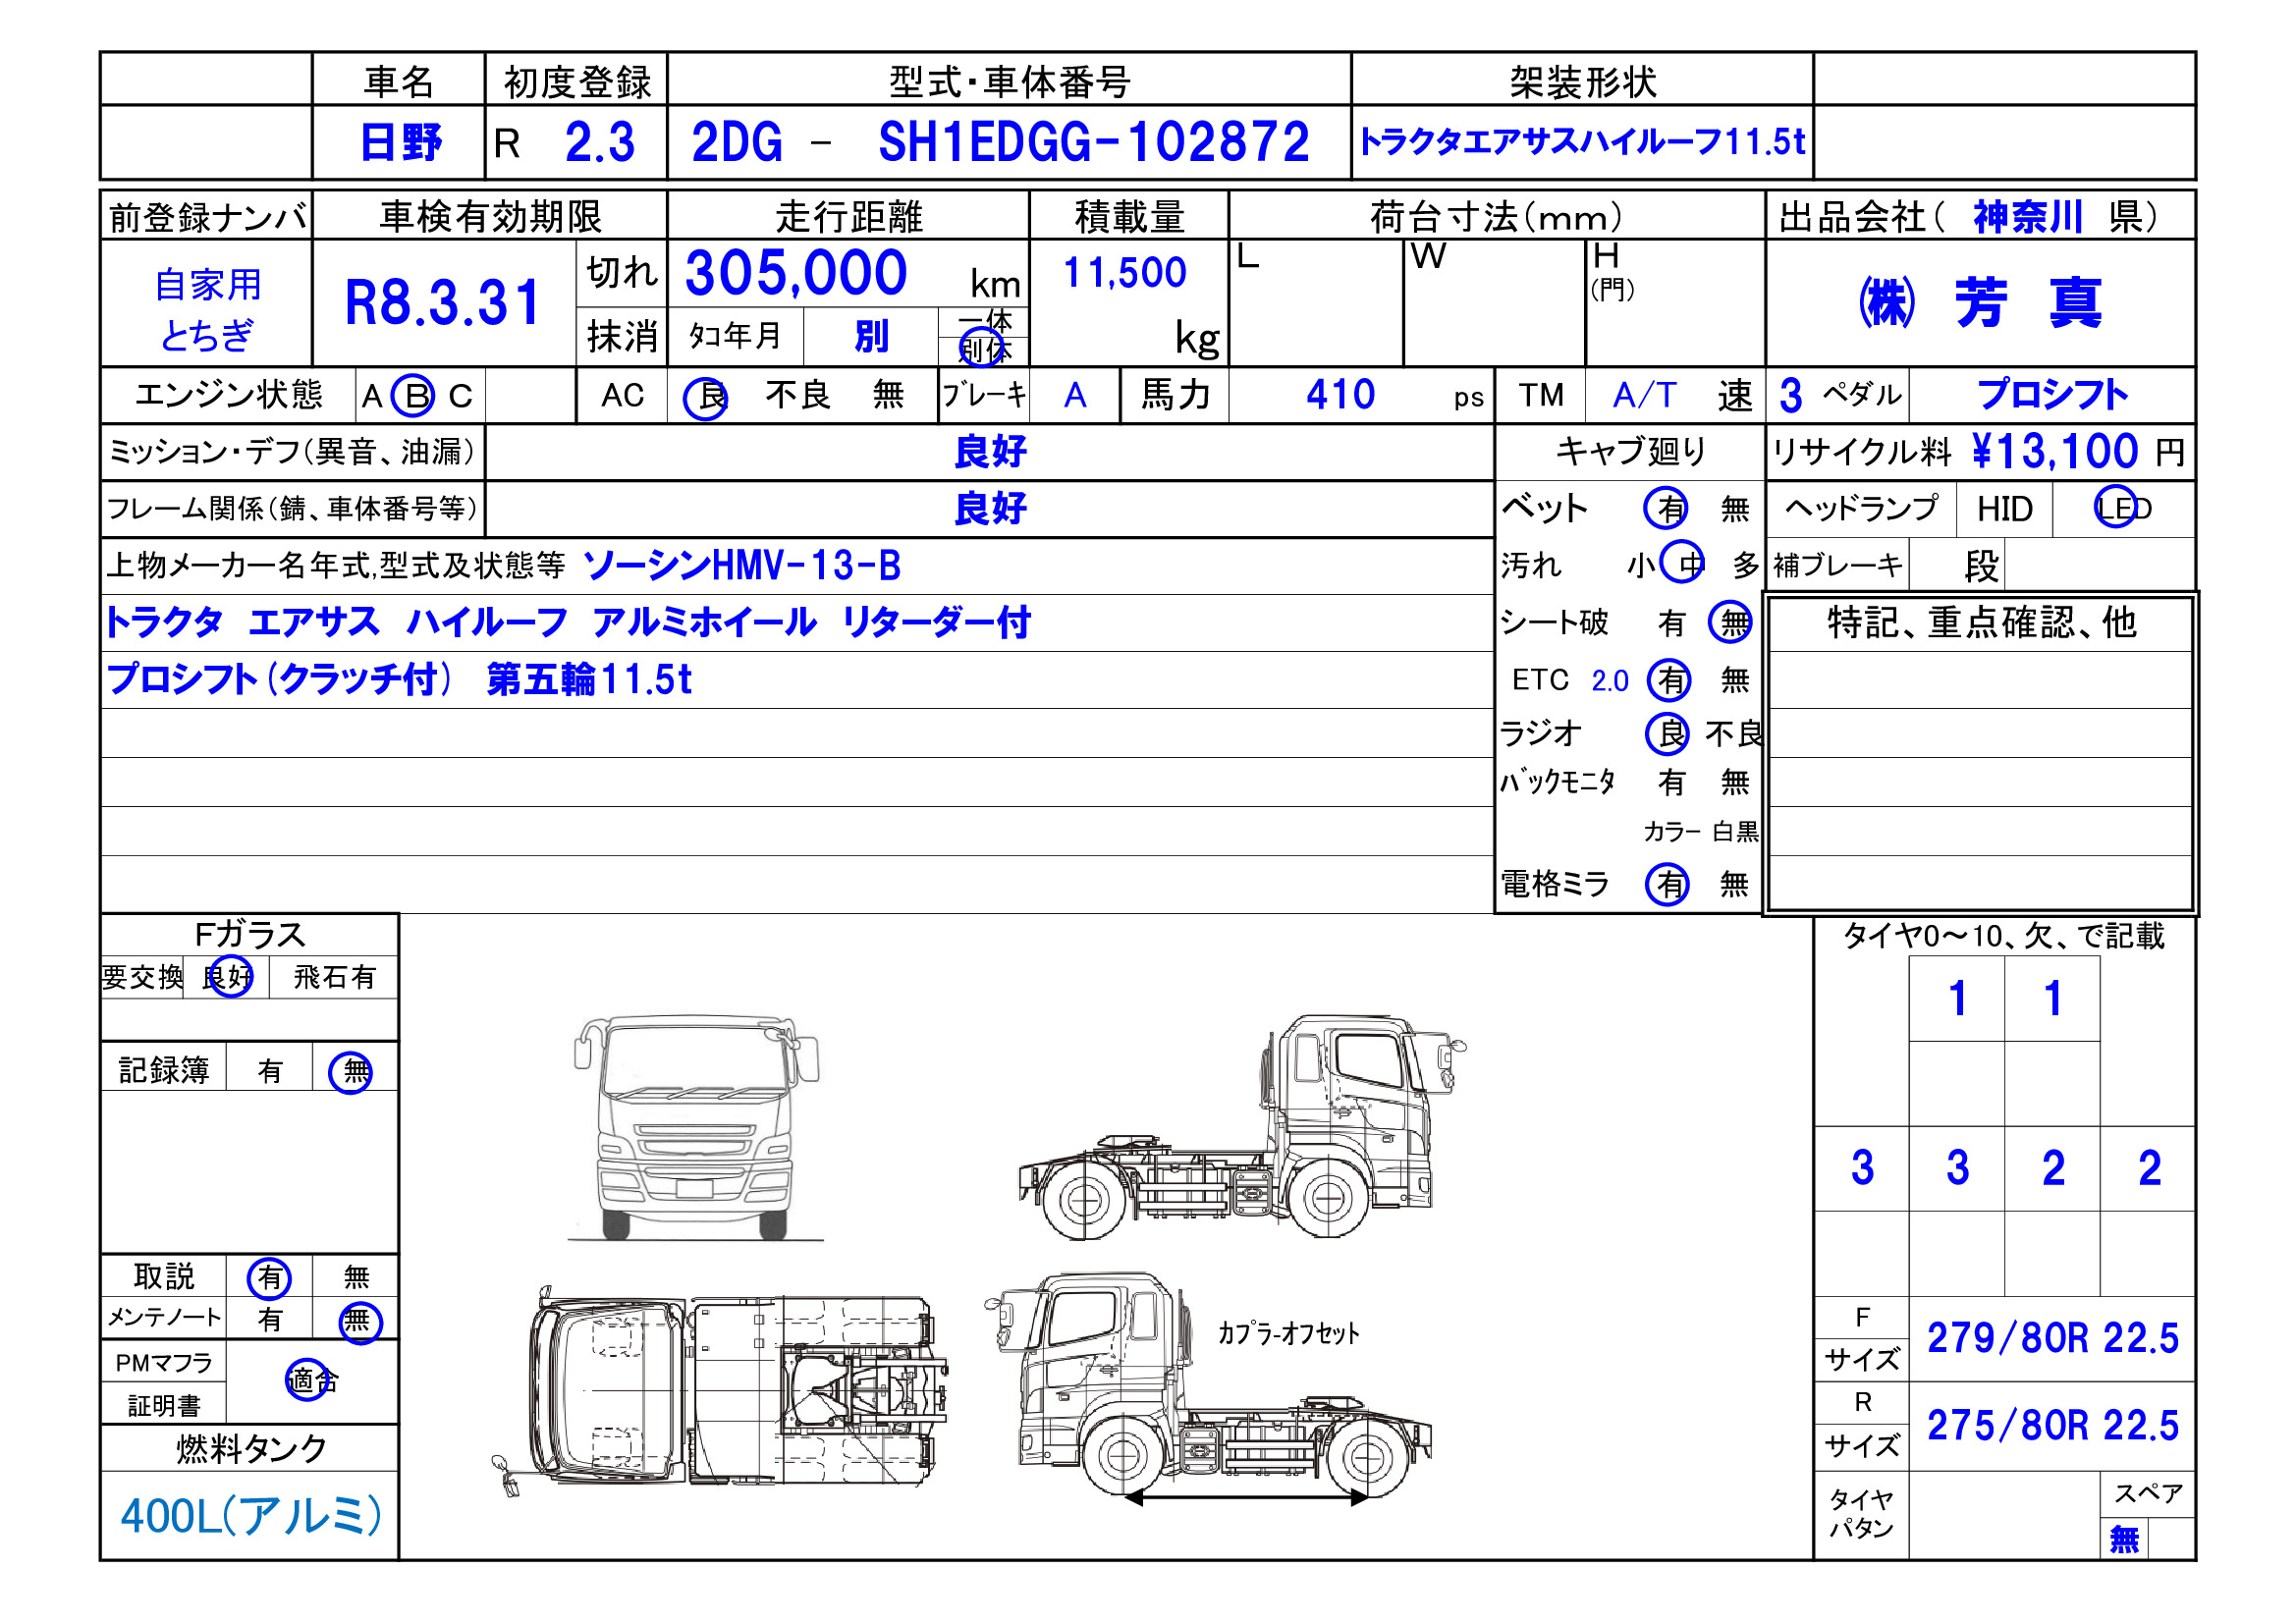The width and height of the screenshot is (2296, 1623).
Task: Click the top view truck chassis diagram
Action: pyautogui.click(x=722, y=1391)
